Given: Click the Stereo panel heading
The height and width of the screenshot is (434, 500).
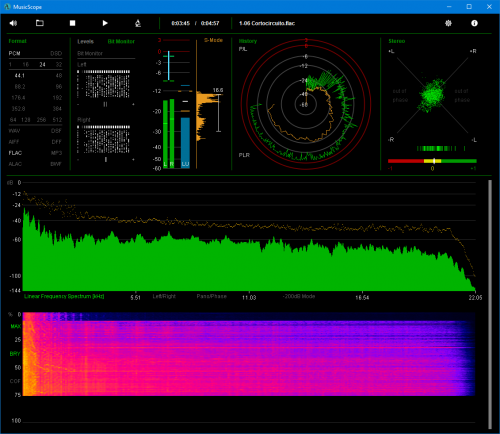Looking at the screenshot, I should pyautogui.click(x=397, y=41).
